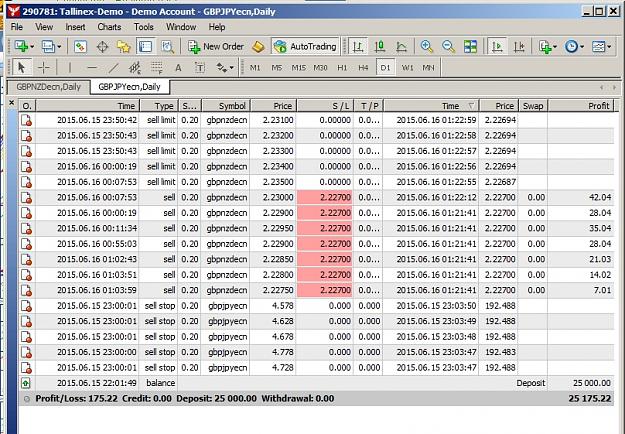Switch to GBPNZDecn,Daily chart tab

(48, 87)
